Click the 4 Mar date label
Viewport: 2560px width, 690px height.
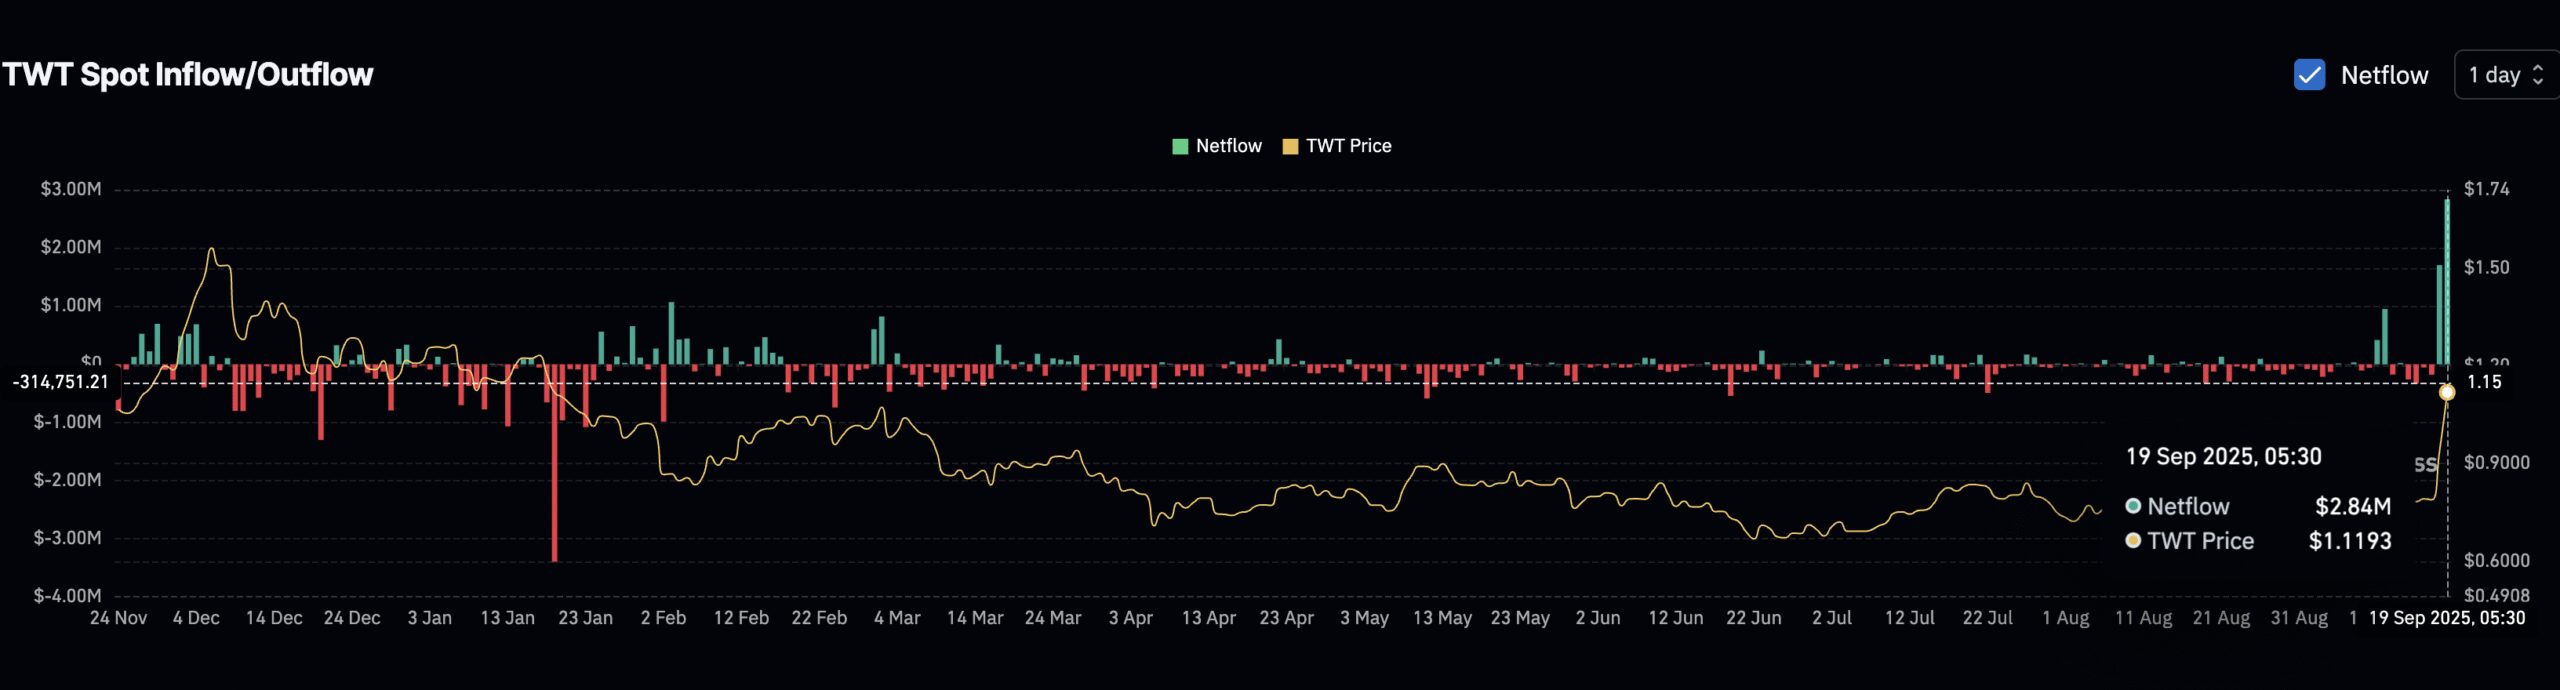coord(897,618)
